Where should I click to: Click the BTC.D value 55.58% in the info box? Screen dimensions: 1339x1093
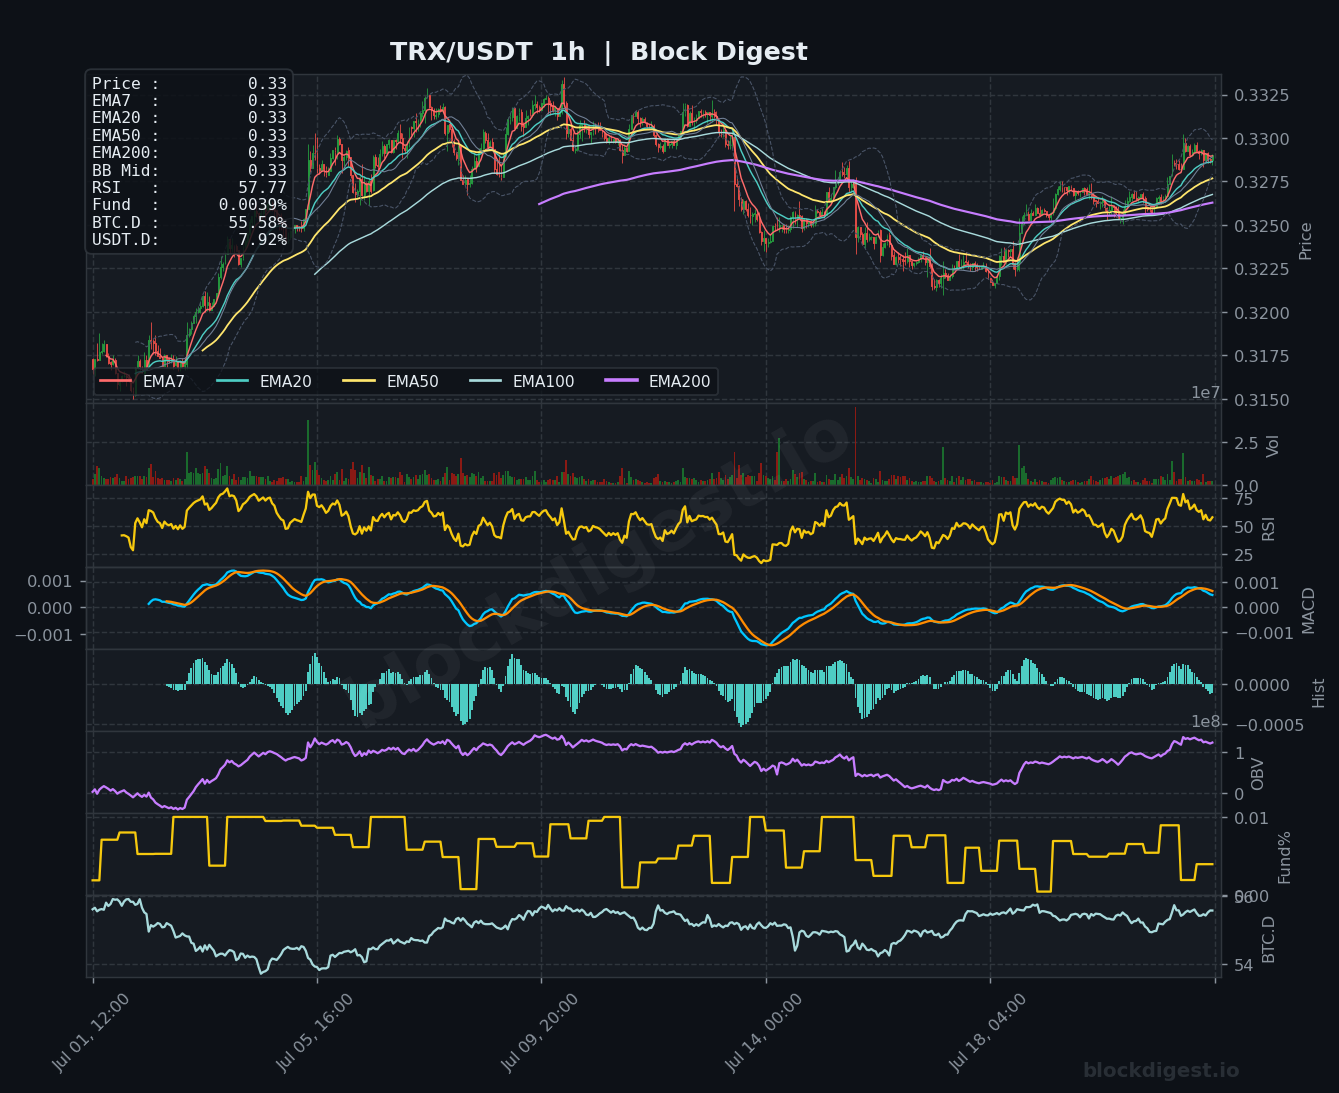[257, 222]
